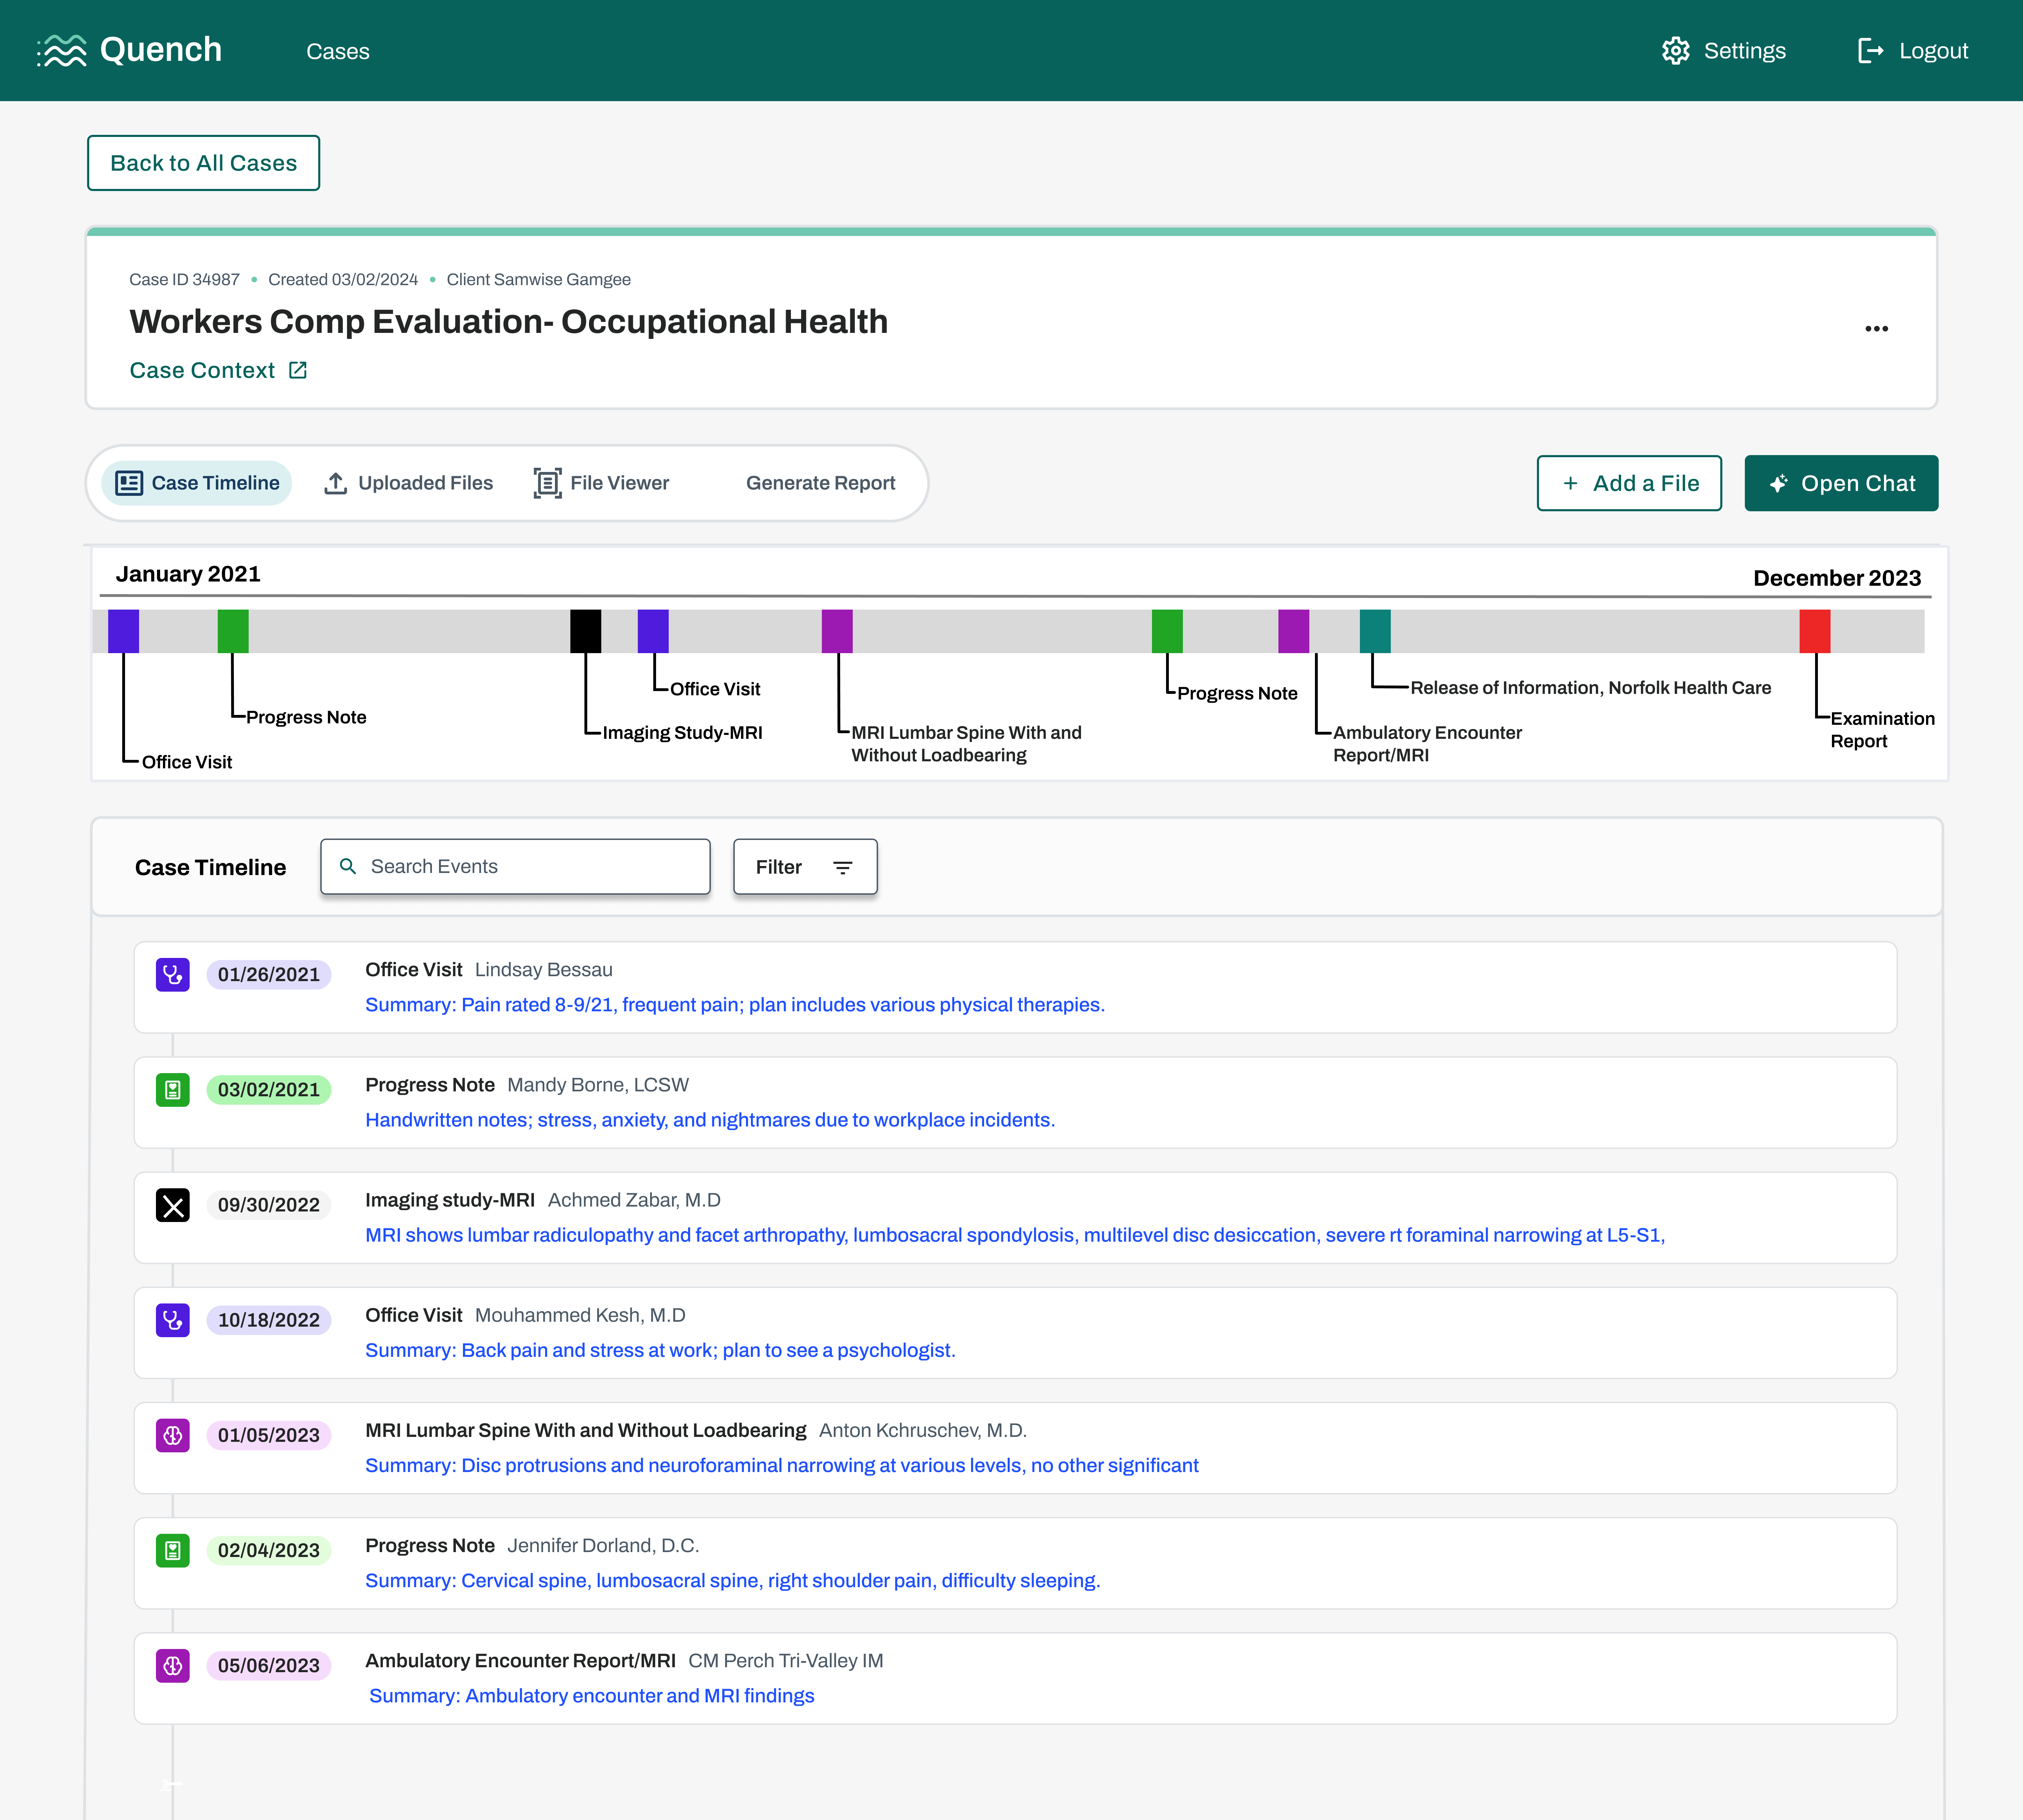Switch to the File Viewer tab
This screenshot has width=2023, height=1820.
602,483
